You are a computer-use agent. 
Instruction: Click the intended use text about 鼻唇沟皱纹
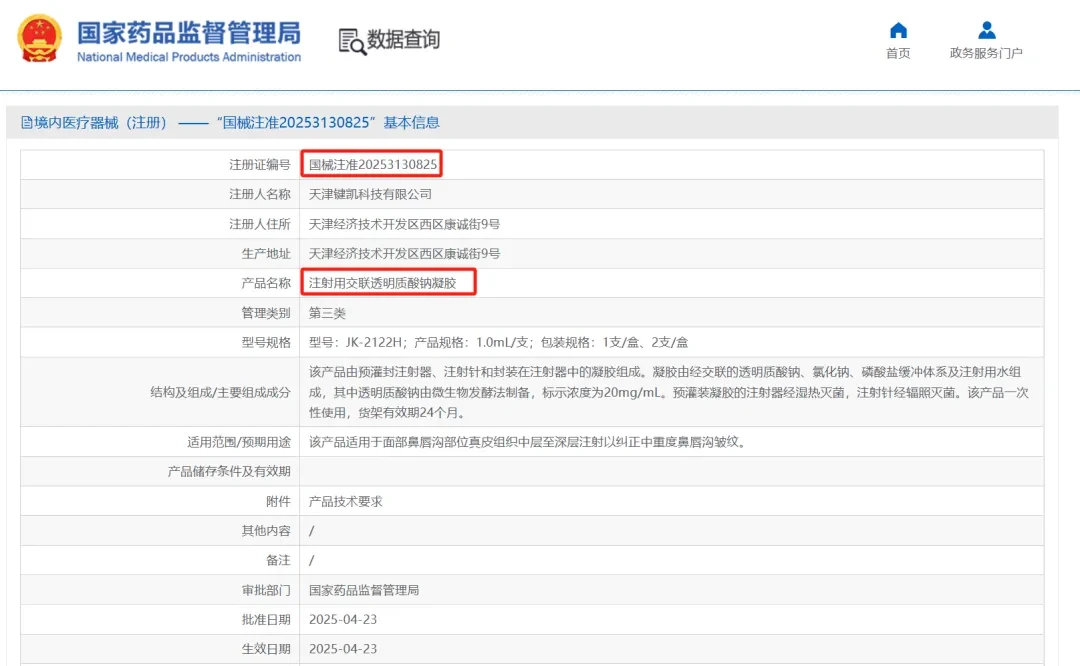pos(528,442)
